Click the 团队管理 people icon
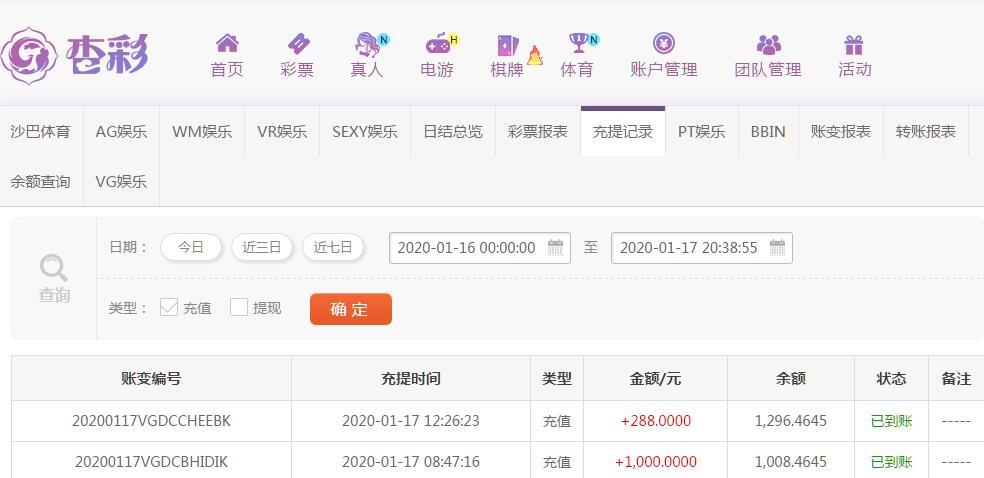Image resolution: width=984 pixels, height=478 pixels. coord(768,45)
